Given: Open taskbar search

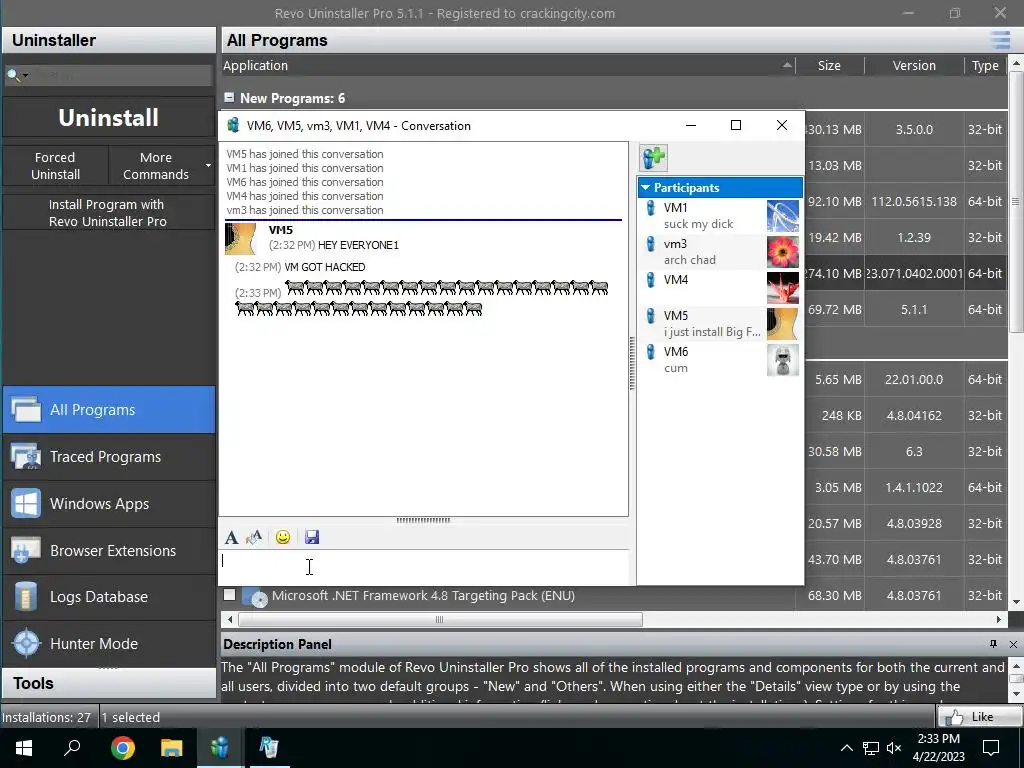Looking at the screenshot, I should [x=72, y=748].
